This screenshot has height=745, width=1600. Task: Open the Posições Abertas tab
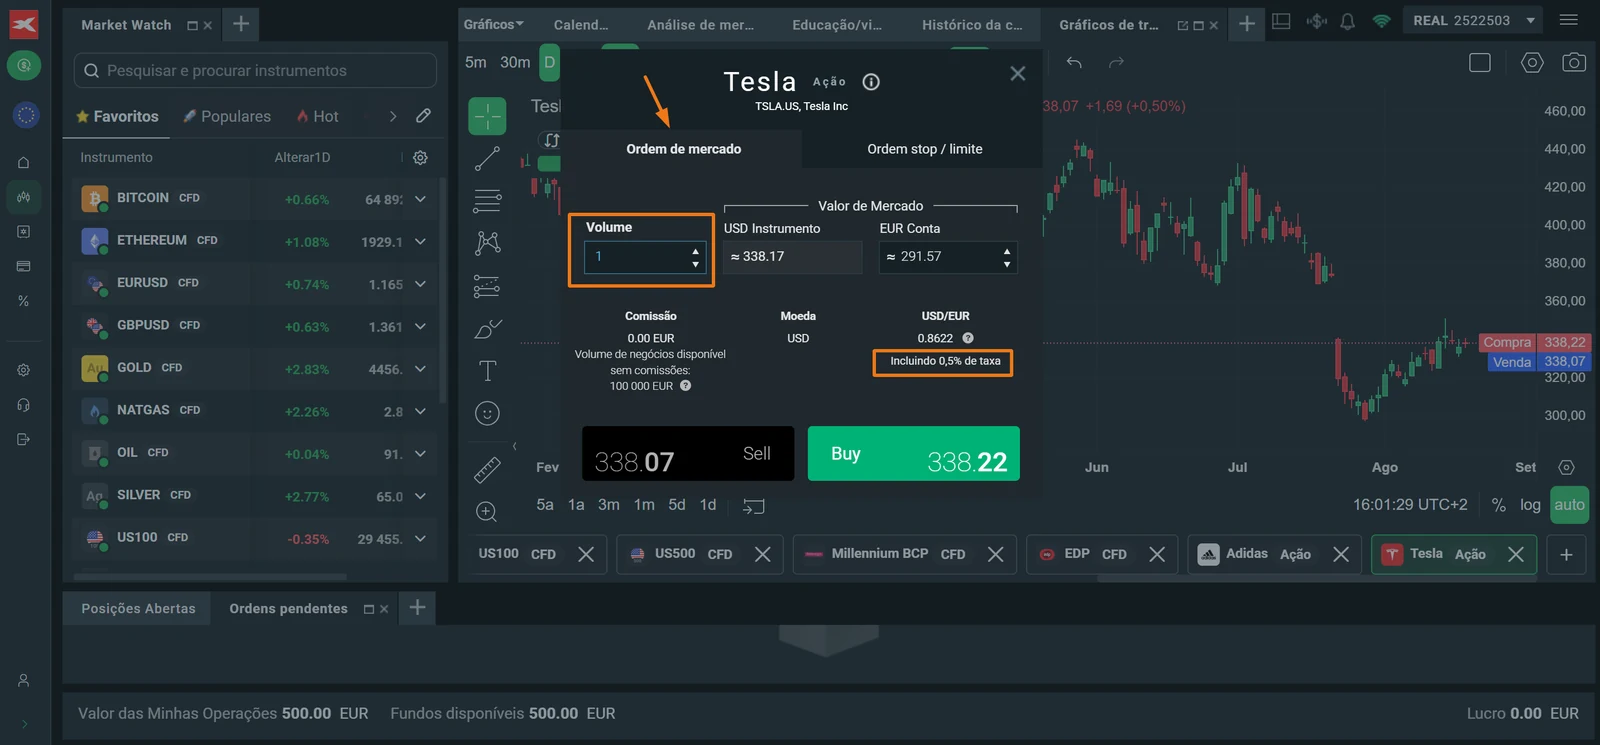pyautogui.click(x=138, y=608)
